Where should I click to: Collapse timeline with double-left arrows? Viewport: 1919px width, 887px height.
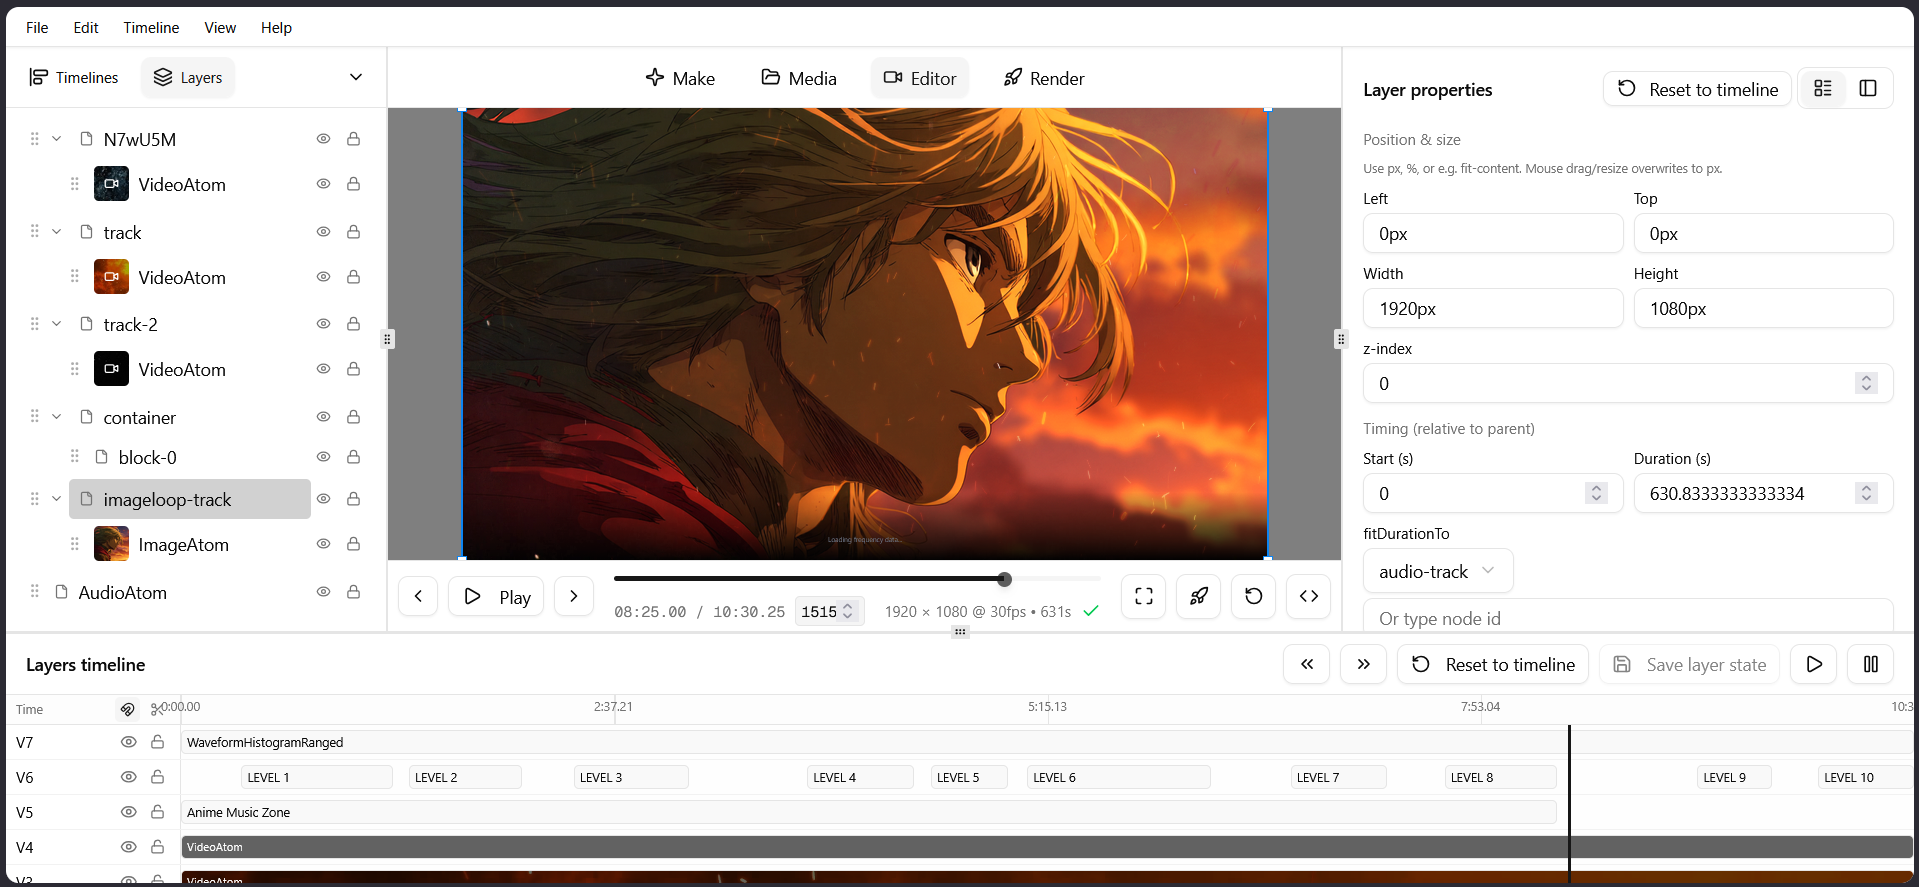1307,664
